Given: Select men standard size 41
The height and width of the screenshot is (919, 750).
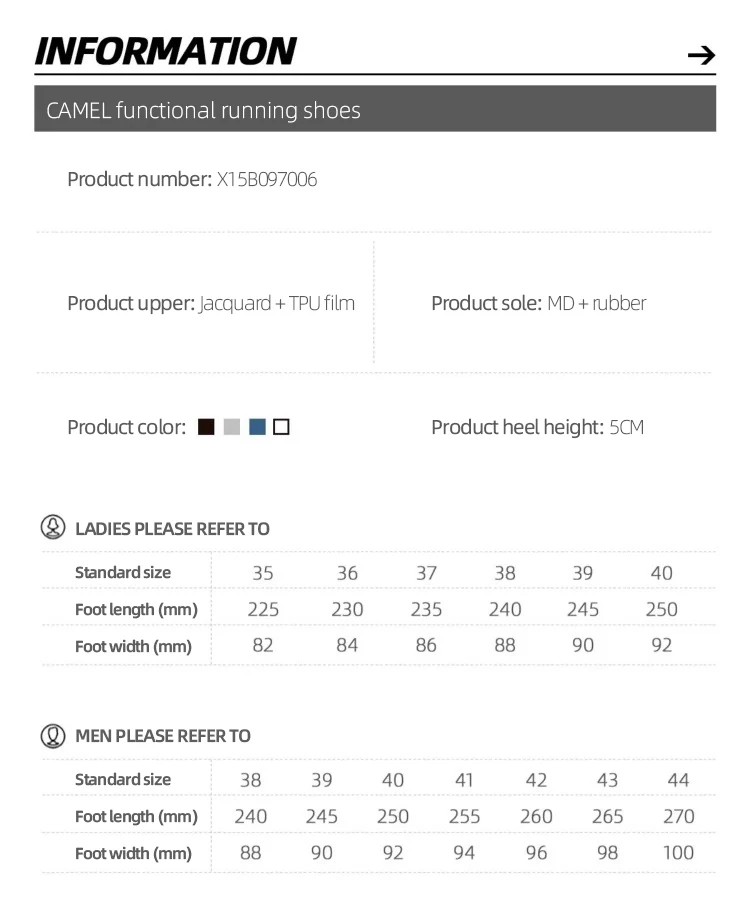Looking at the screenshot, I should (x=464, y=780).
